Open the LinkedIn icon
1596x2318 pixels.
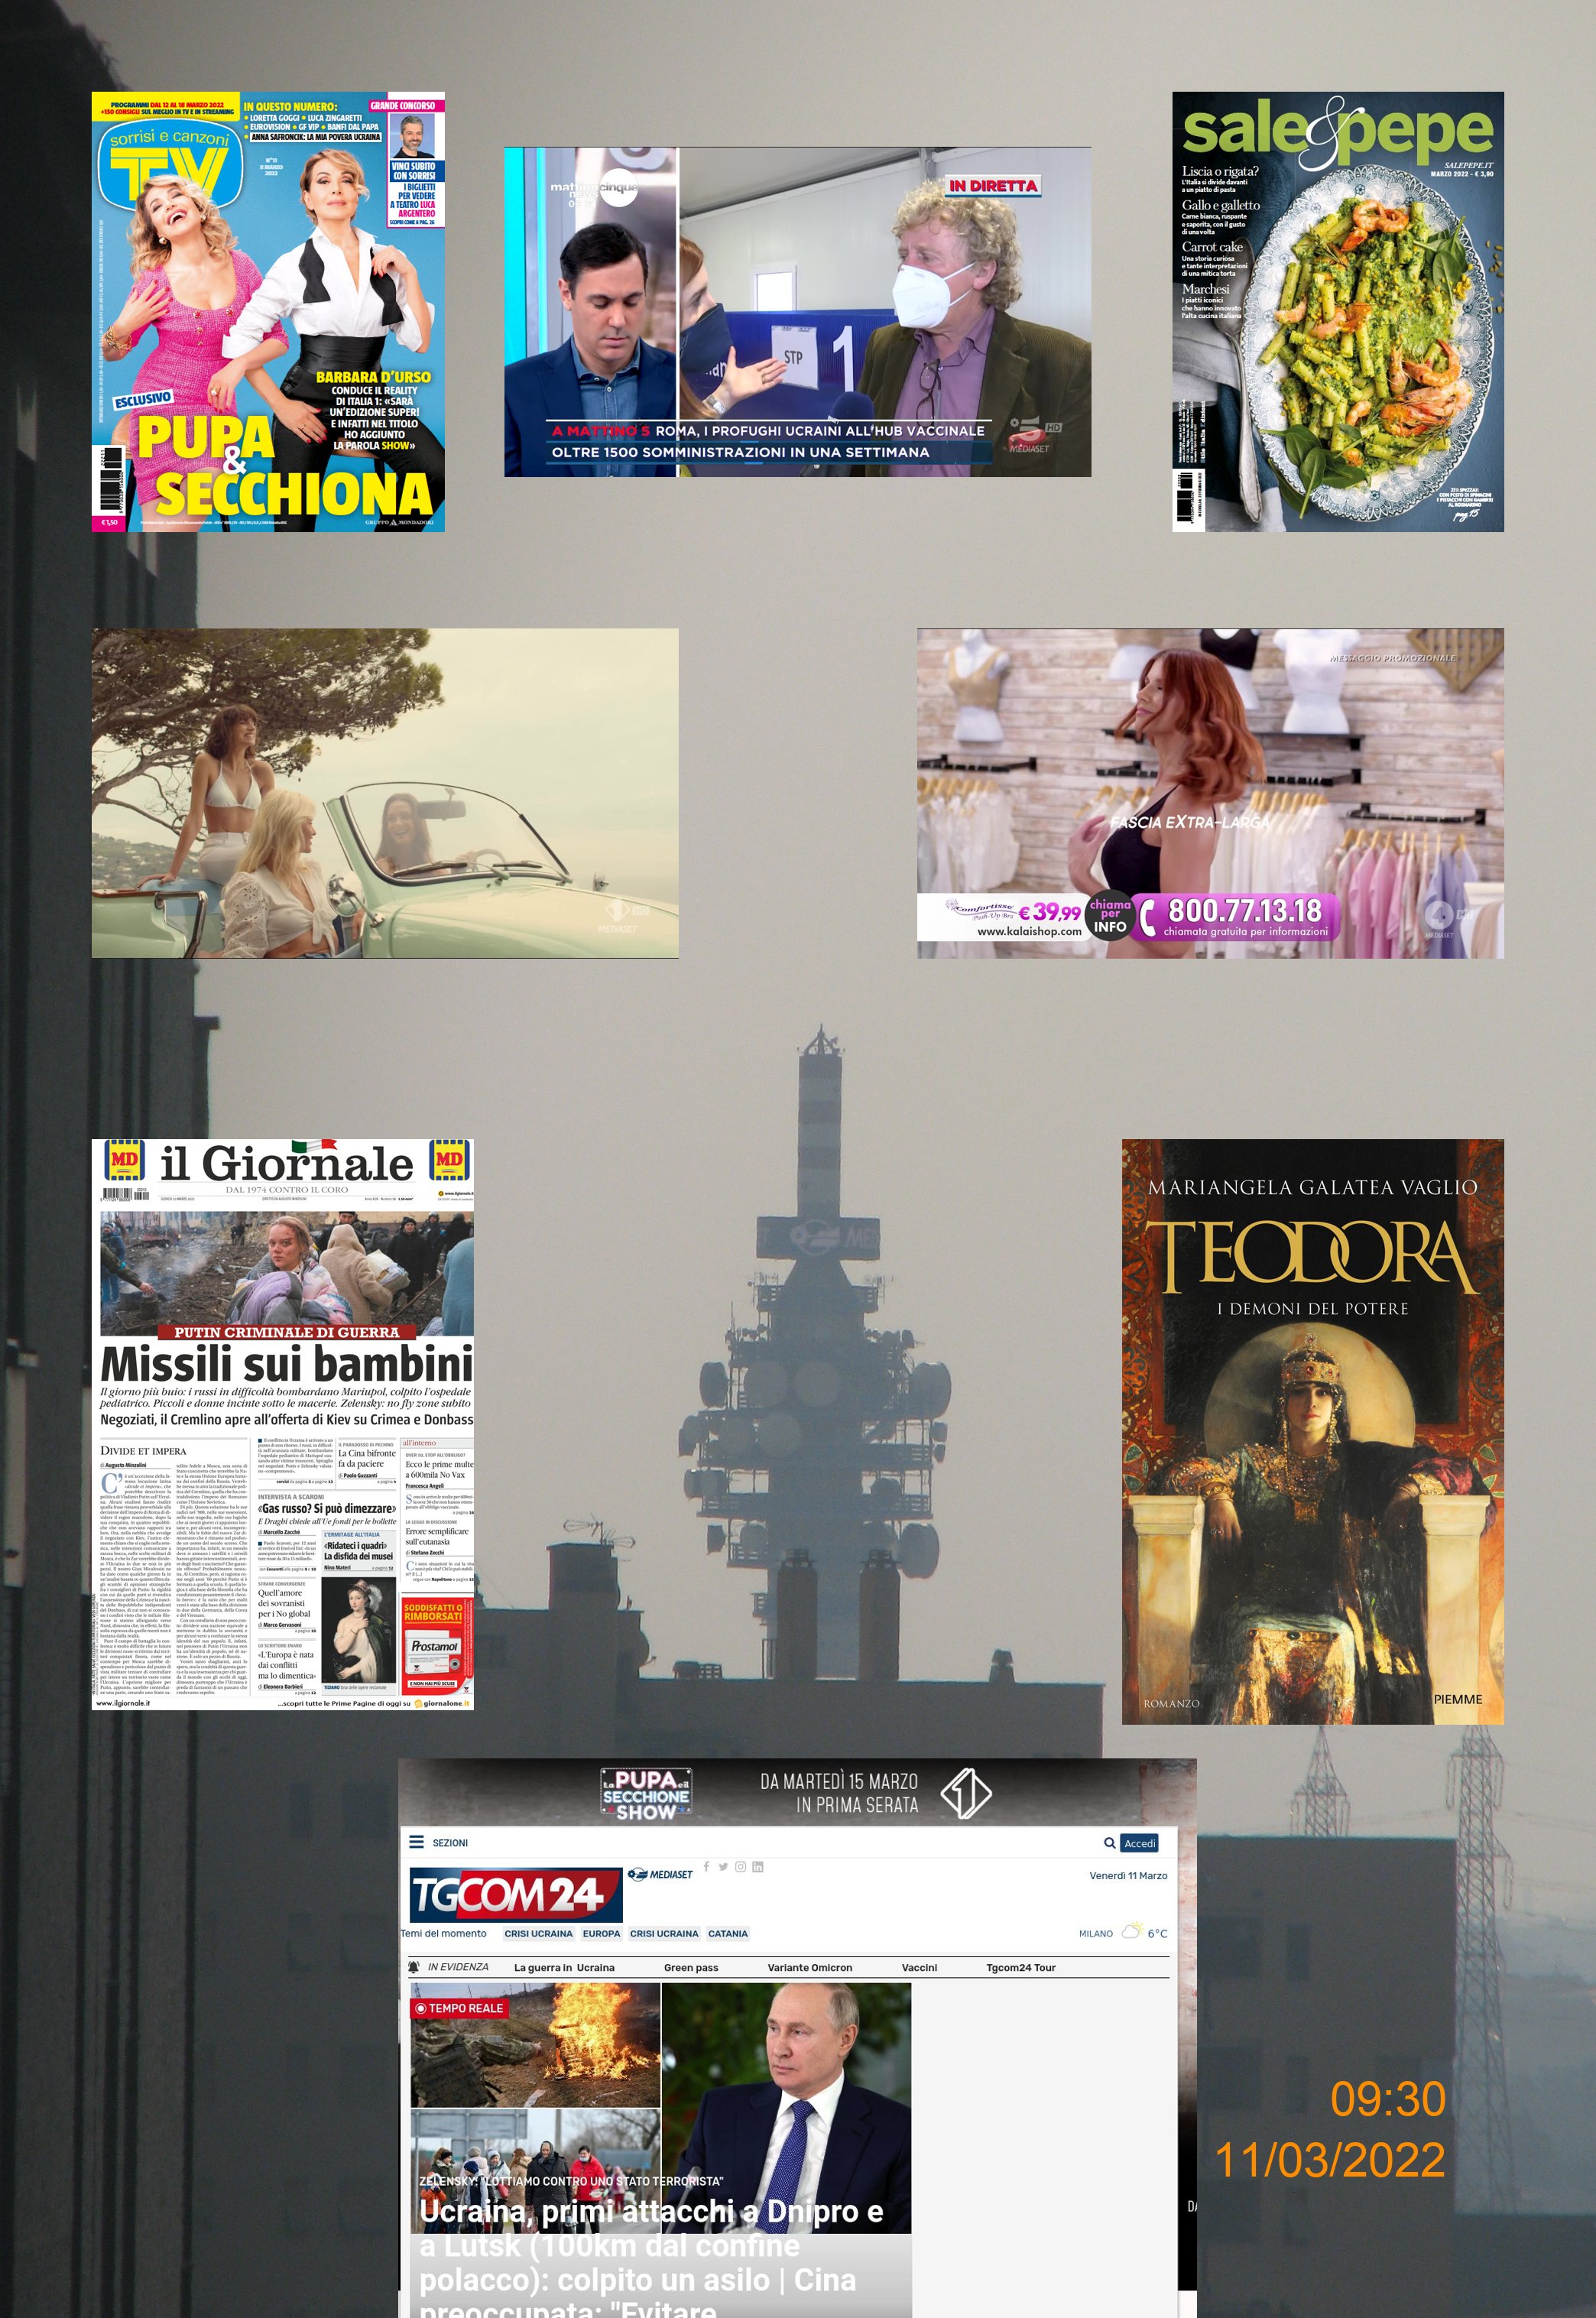[758, 1867]
